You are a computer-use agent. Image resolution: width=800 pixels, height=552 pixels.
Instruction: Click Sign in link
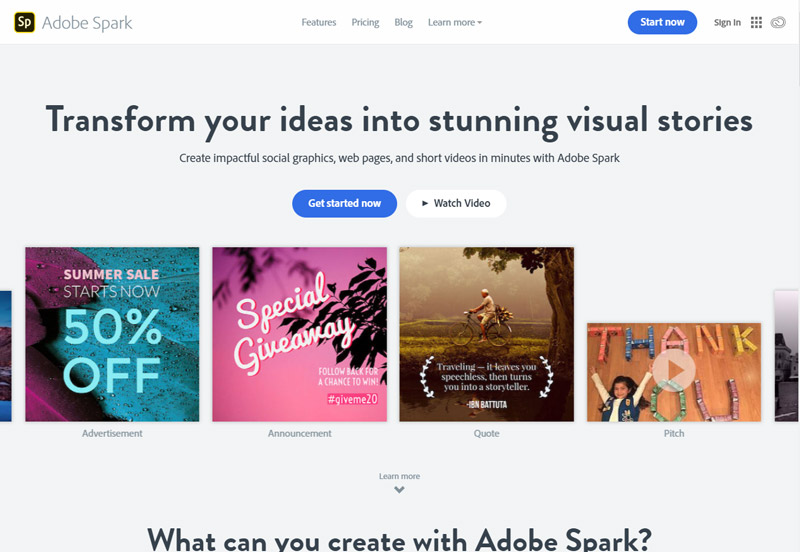coord(727,22)
